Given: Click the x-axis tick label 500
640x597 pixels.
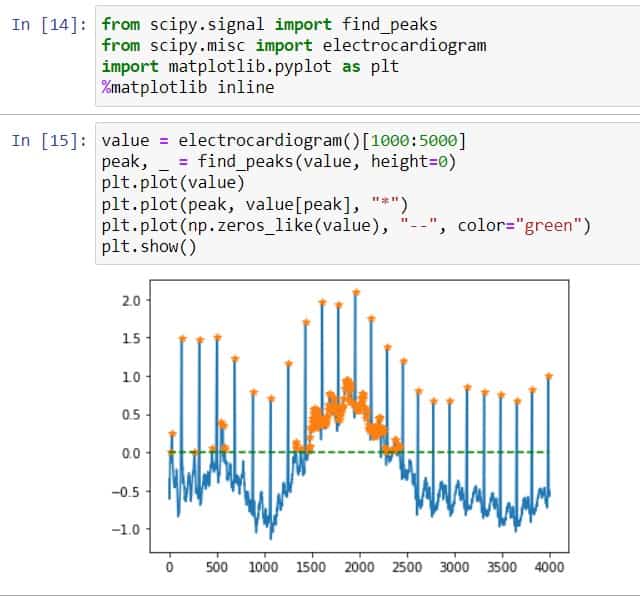Looking at the screenshot, I should (217, 567).
